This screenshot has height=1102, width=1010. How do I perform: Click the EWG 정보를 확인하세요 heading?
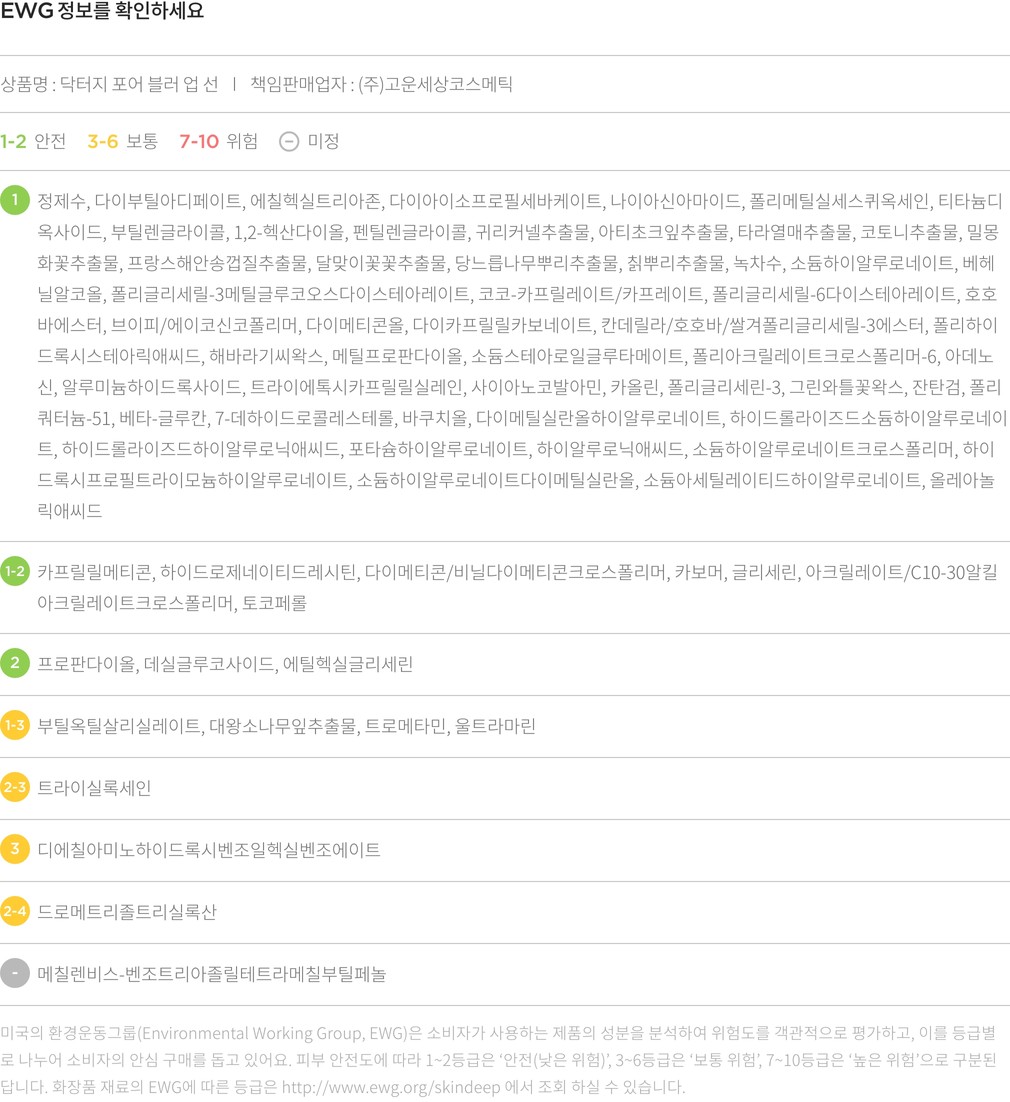click(102, 13)
